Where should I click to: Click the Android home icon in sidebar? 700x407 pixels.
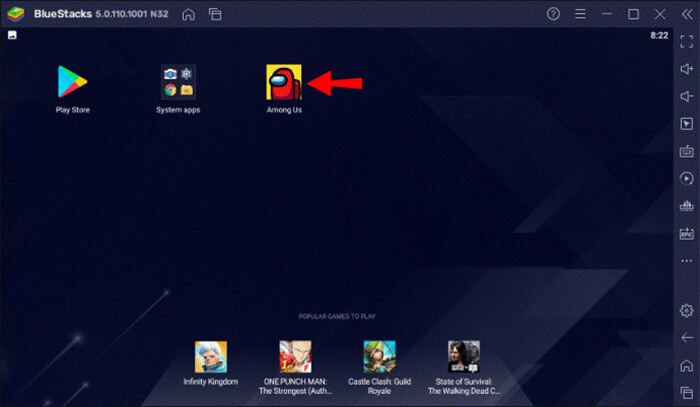pyautogui.click(x=687, y=365)
